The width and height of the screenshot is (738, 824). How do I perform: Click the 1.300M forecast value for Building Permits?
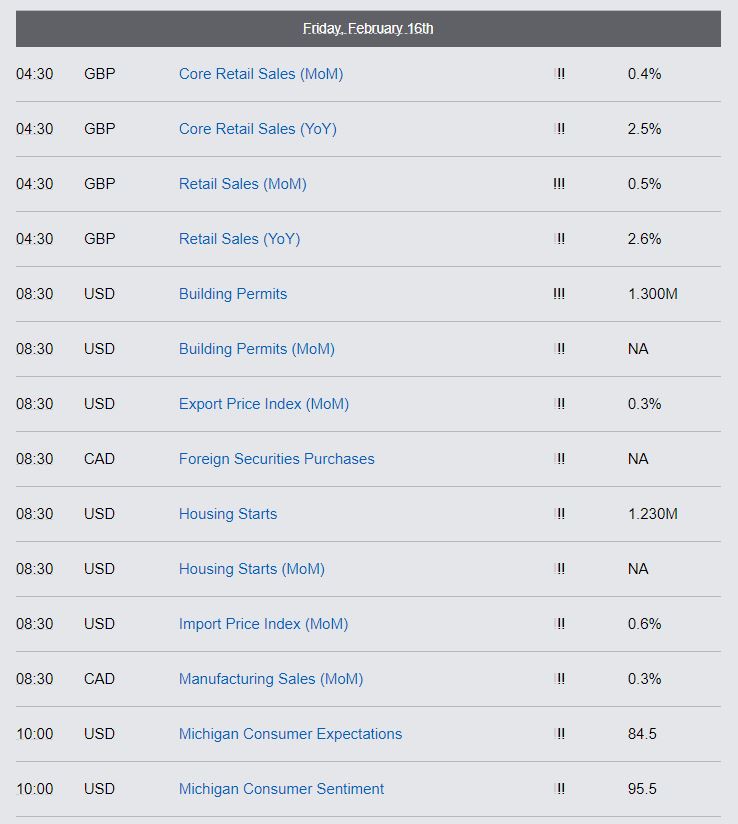(x=652, y=294)
